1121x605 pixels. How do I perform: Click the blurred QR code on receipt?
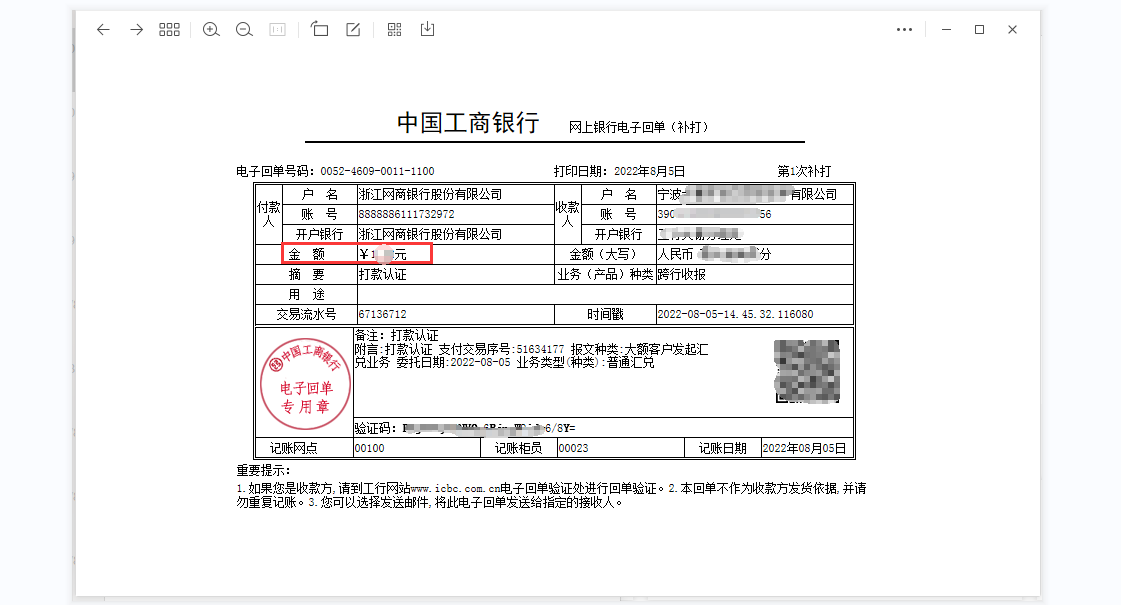click(807, 371)
